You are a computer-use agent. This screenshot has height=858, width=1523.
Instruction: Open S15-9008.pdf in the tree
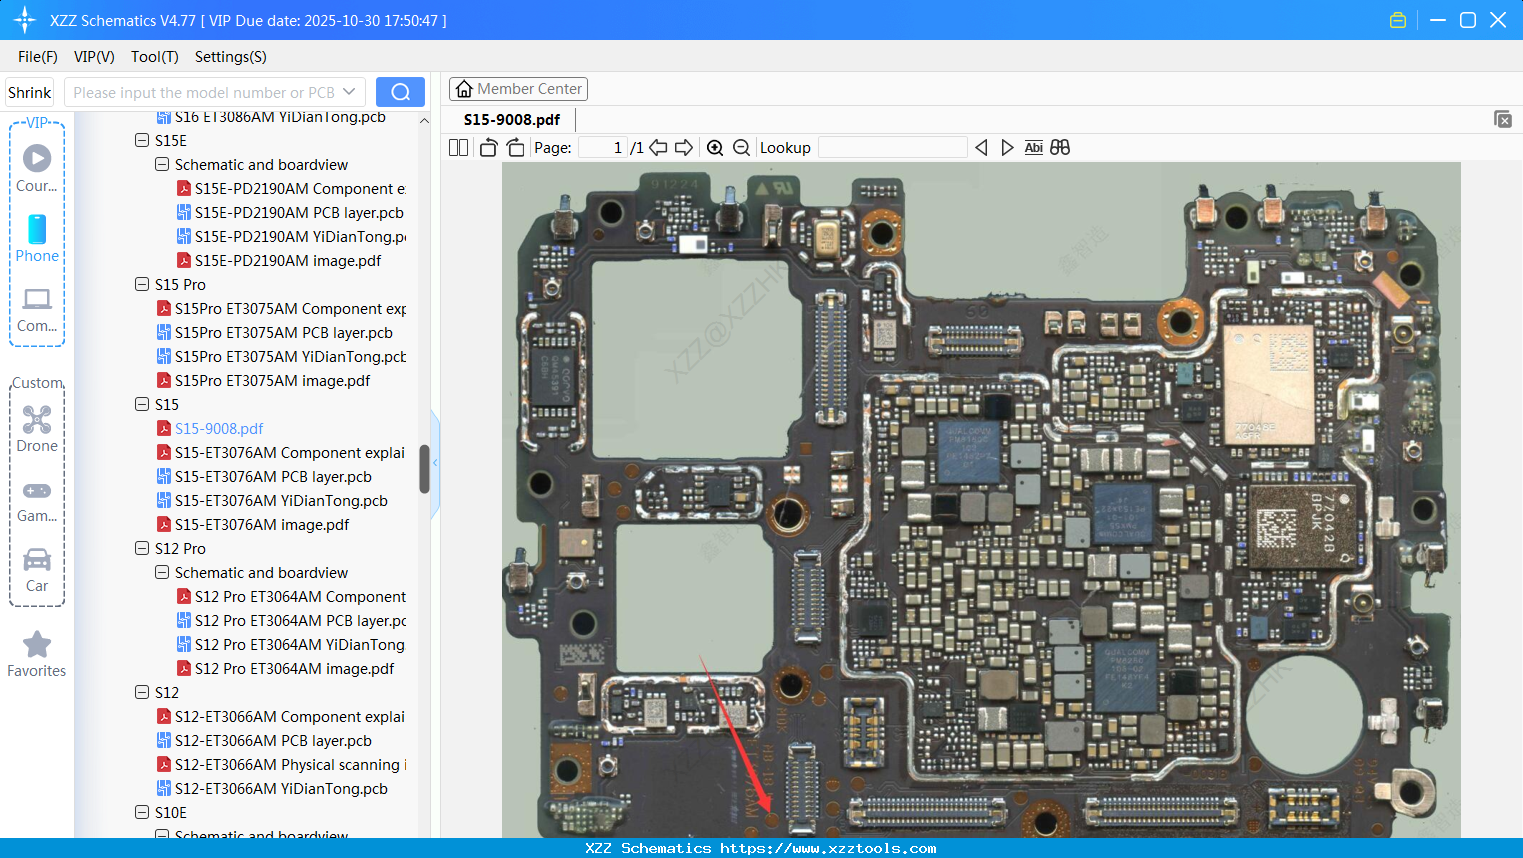point(219,429)
